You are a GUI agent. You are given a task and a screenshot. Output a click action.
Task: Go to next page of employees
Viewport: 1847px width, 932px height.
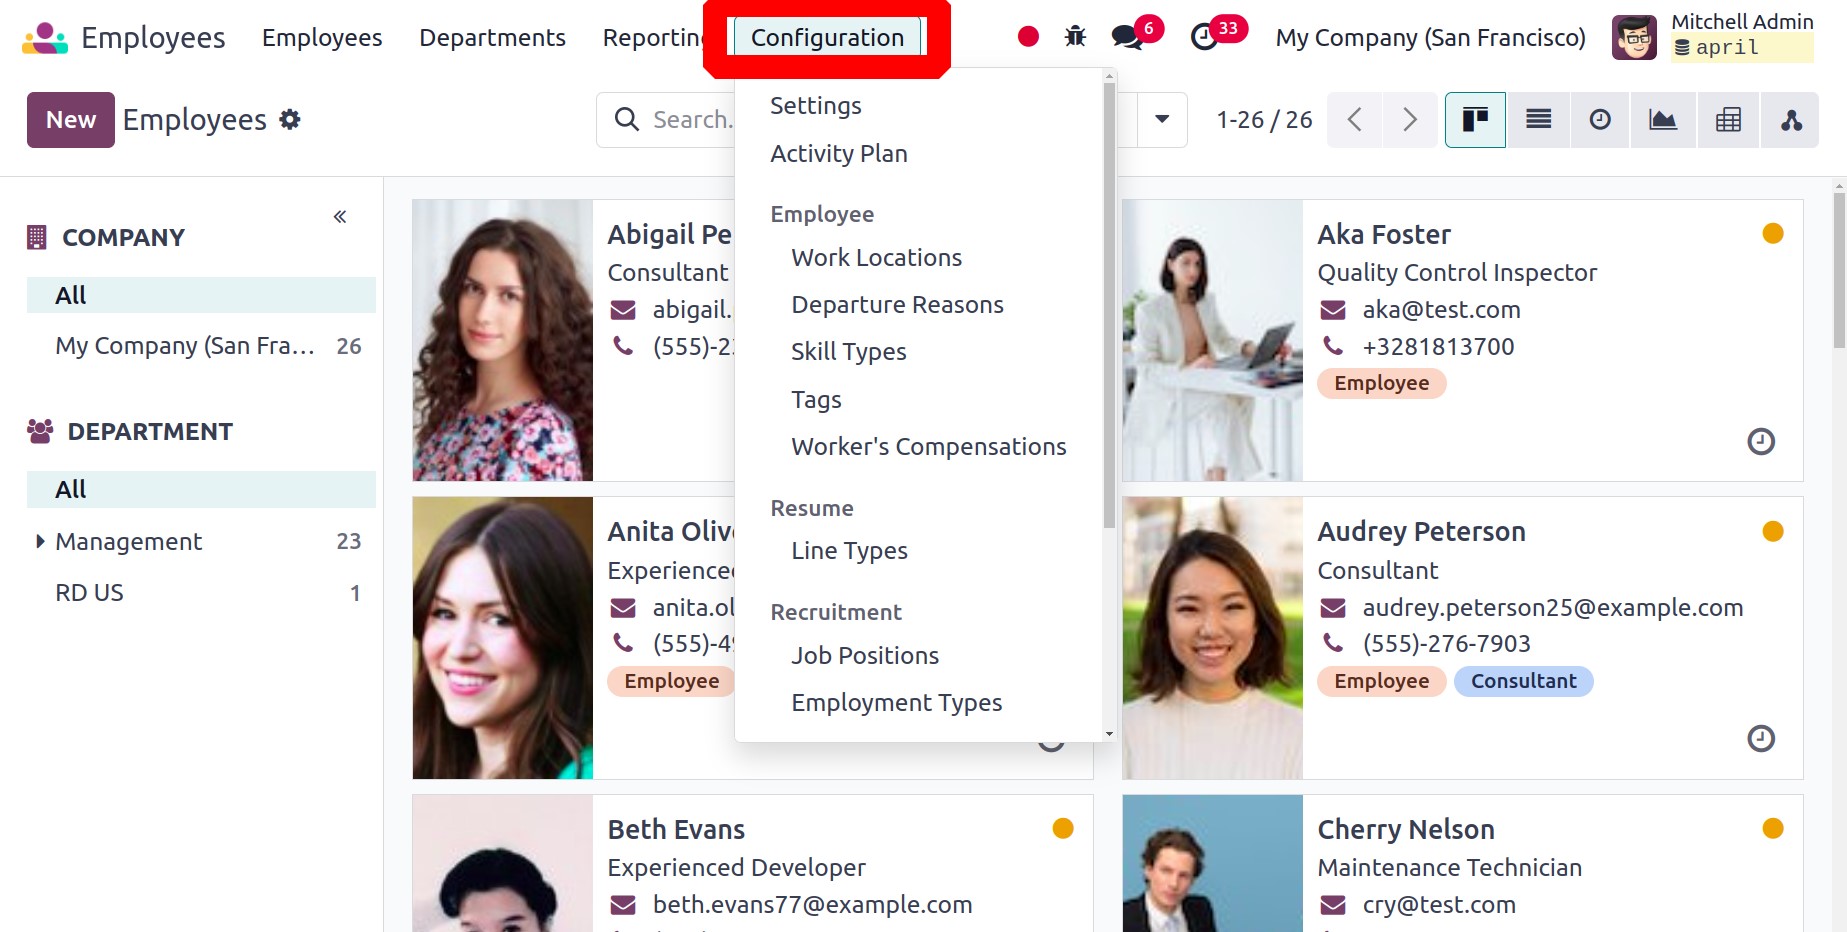tap(1410, 120)
